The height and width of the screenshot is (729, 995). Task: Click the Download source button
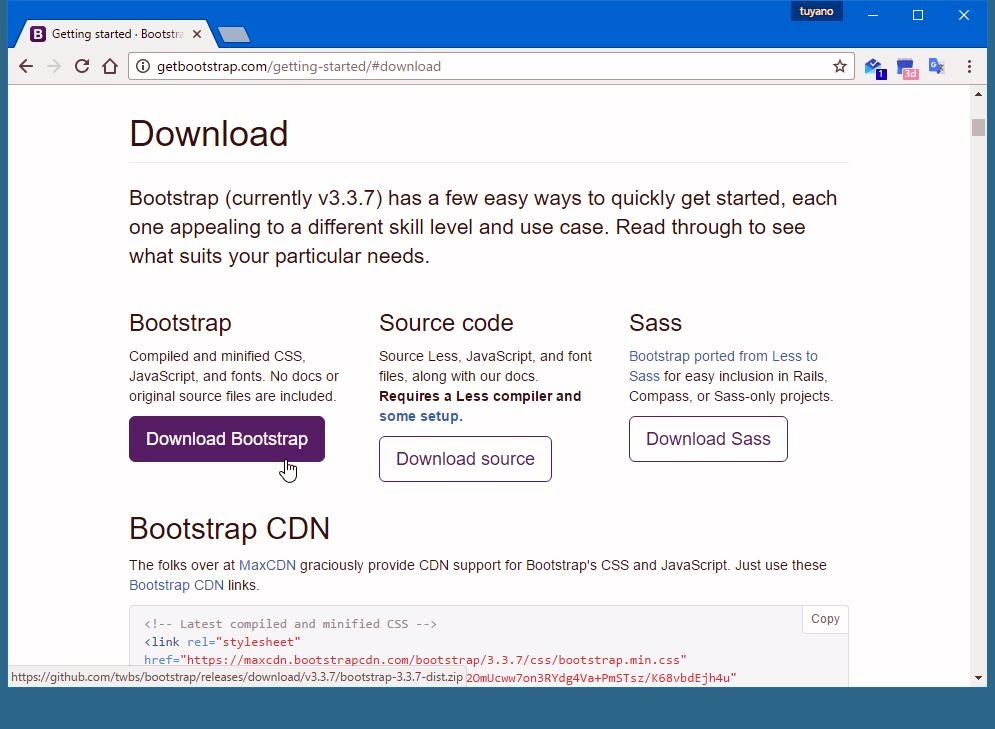point(465,459)
